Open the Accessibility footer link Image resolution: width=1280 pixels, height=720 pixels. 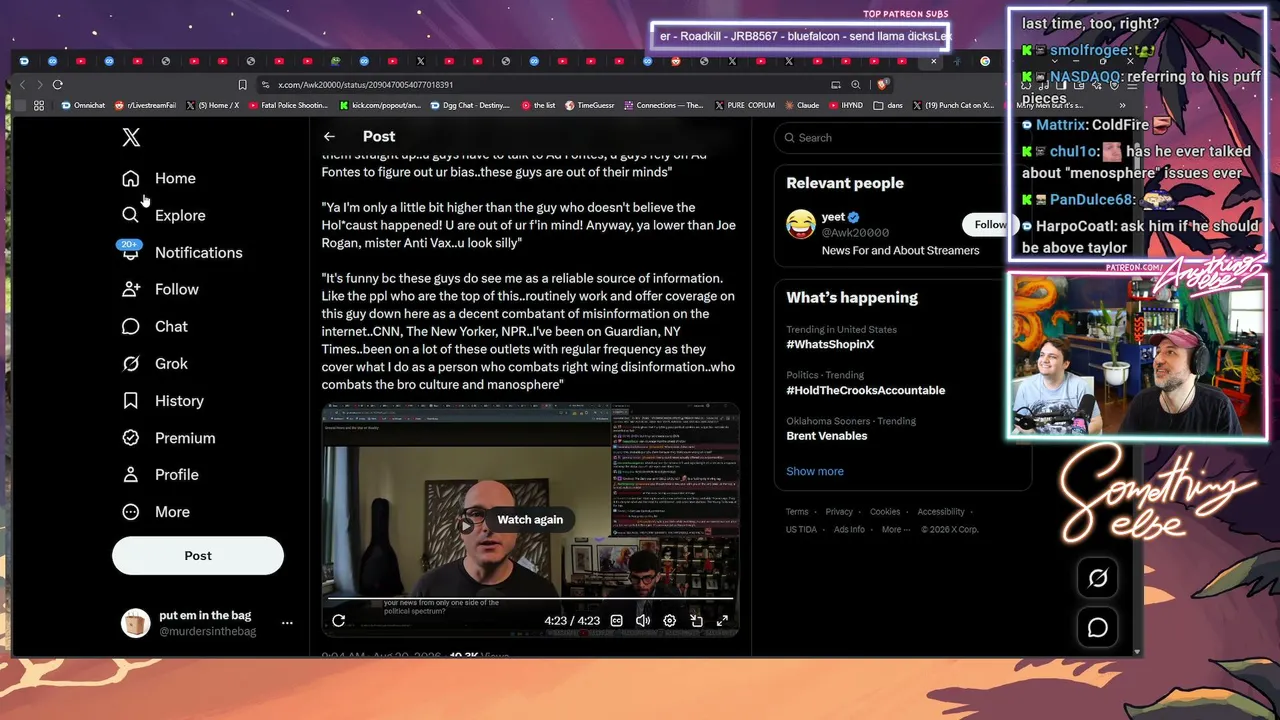(941, 512)
